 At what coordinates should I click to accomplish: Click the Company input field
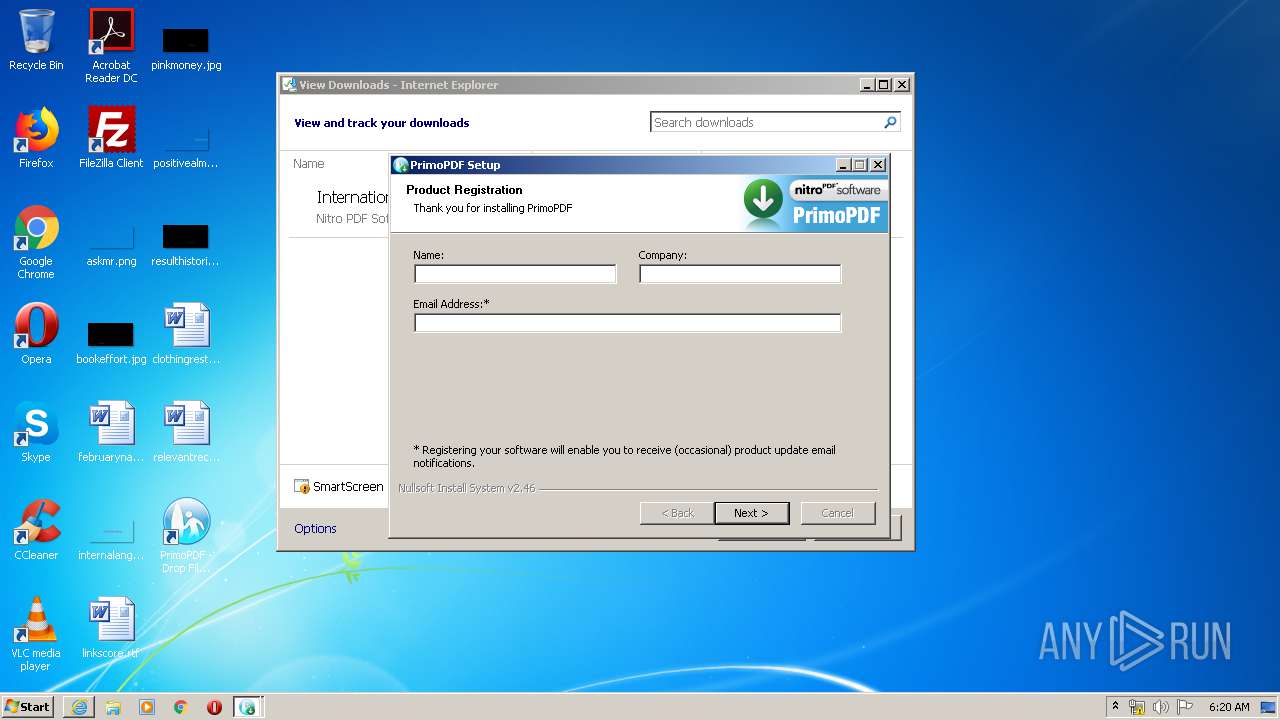740,274
